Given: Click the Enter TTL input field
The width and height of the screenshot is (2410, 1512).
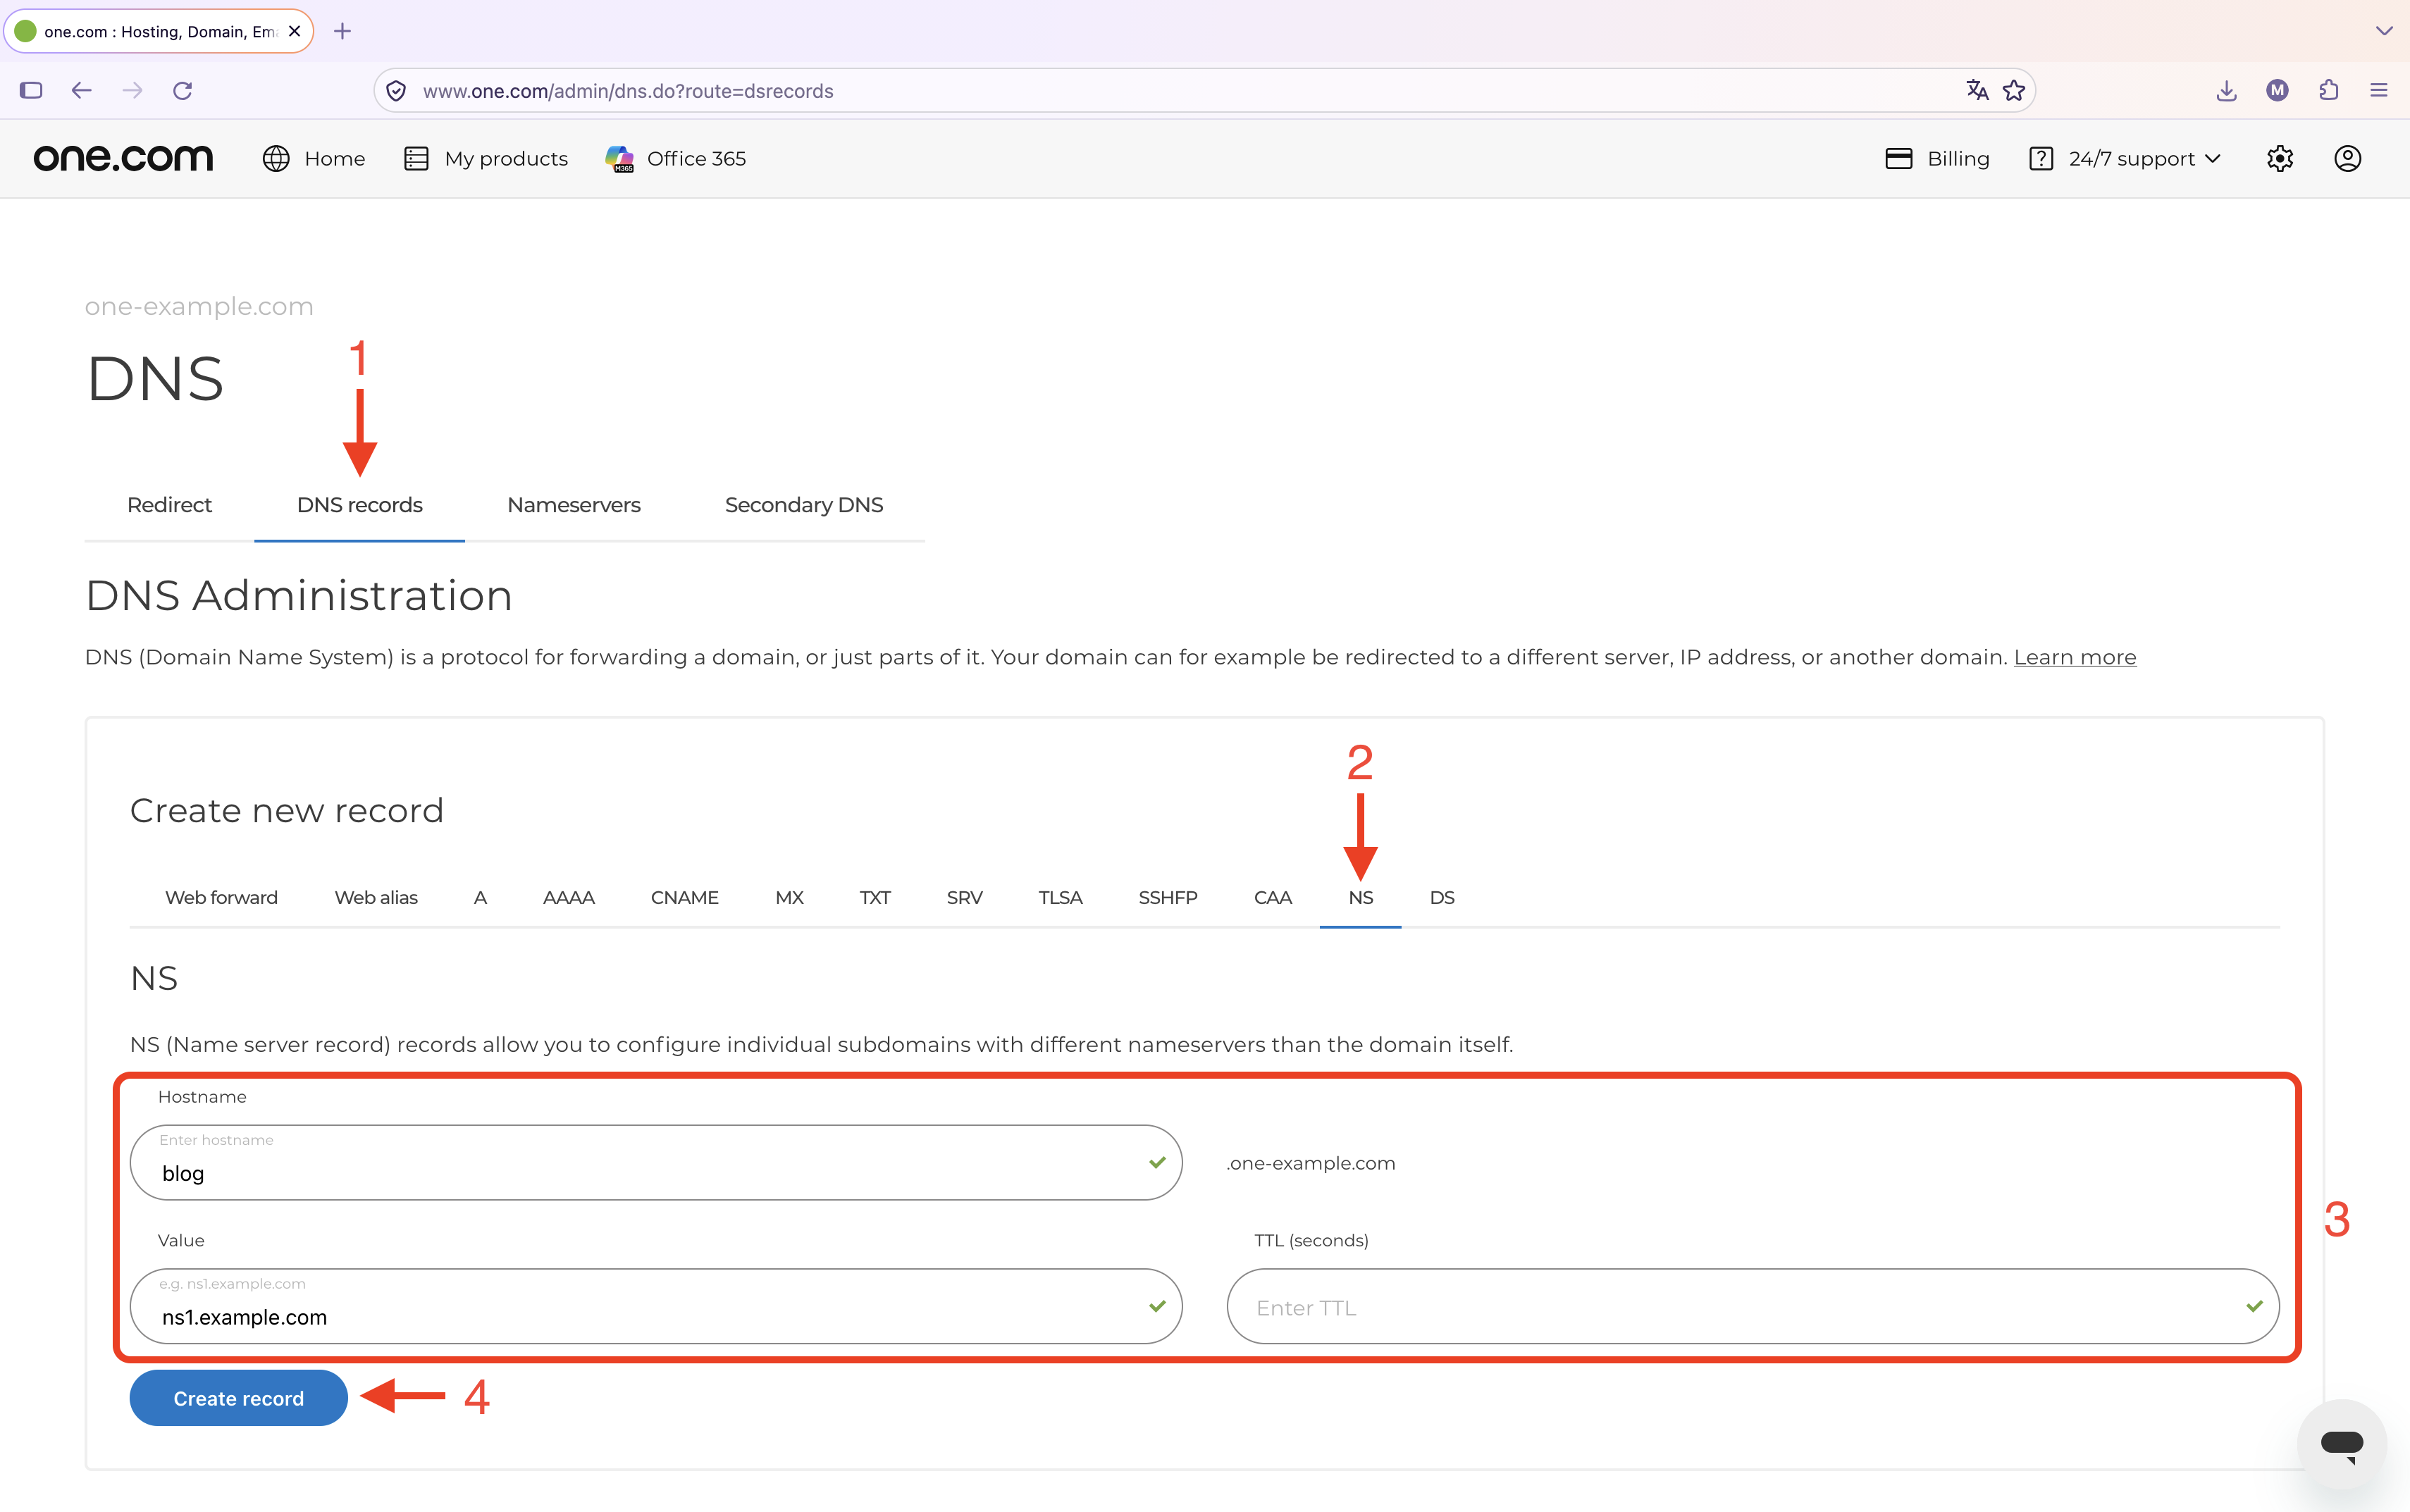Looking at the screenshot, I should click(1753, 1306).
